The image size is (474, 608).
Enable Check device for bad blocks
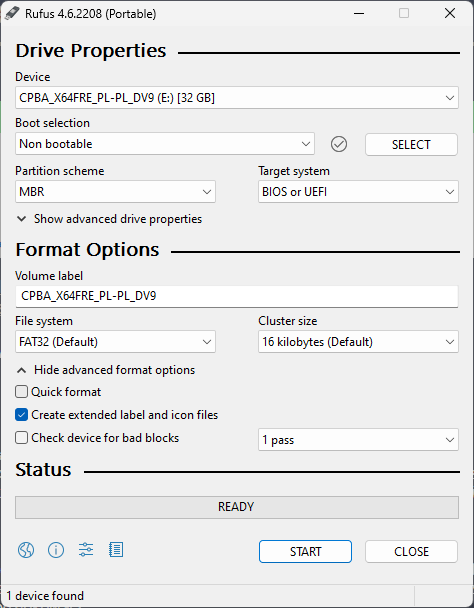click(21, 438)
